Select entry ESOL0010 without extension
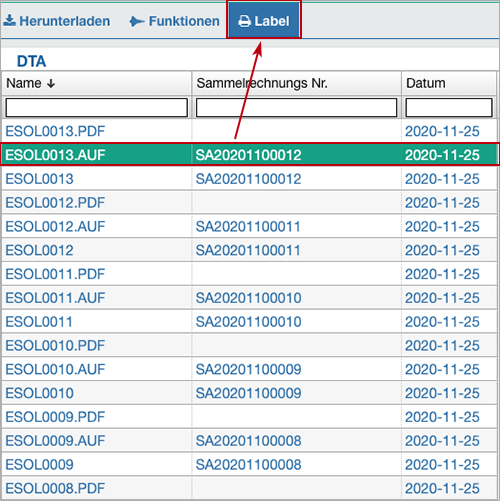This screenshot has height=501, width=500. pos(39,393)
